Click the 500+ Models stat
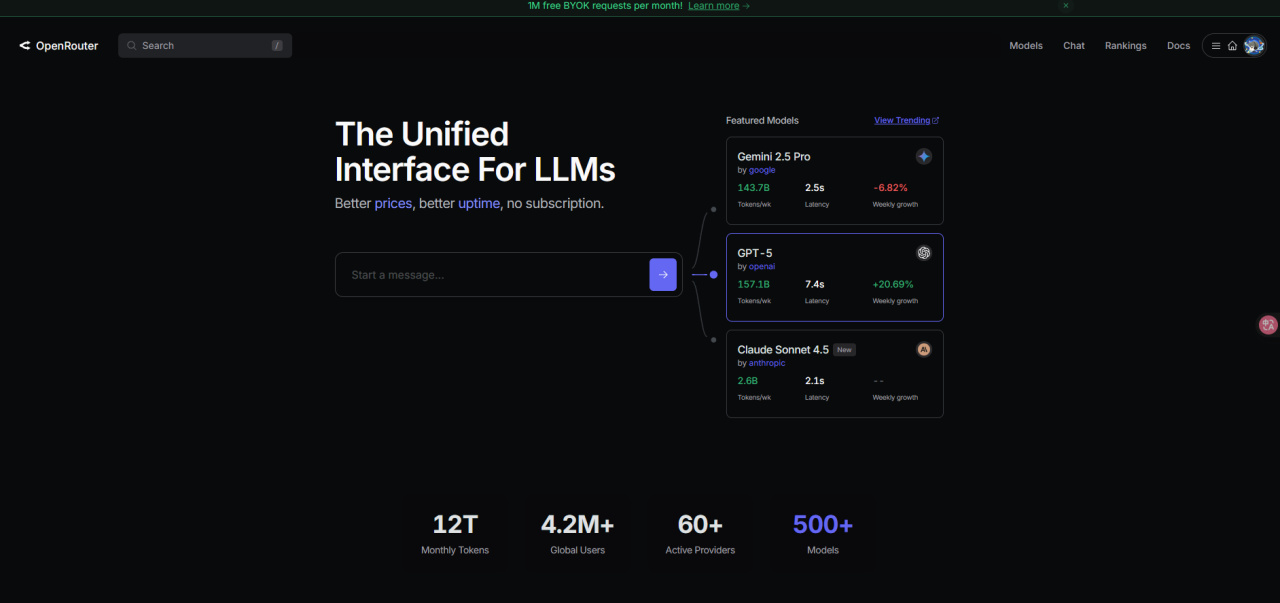Viewport: 1280px width, 603px height. click(x=823, y=534)
